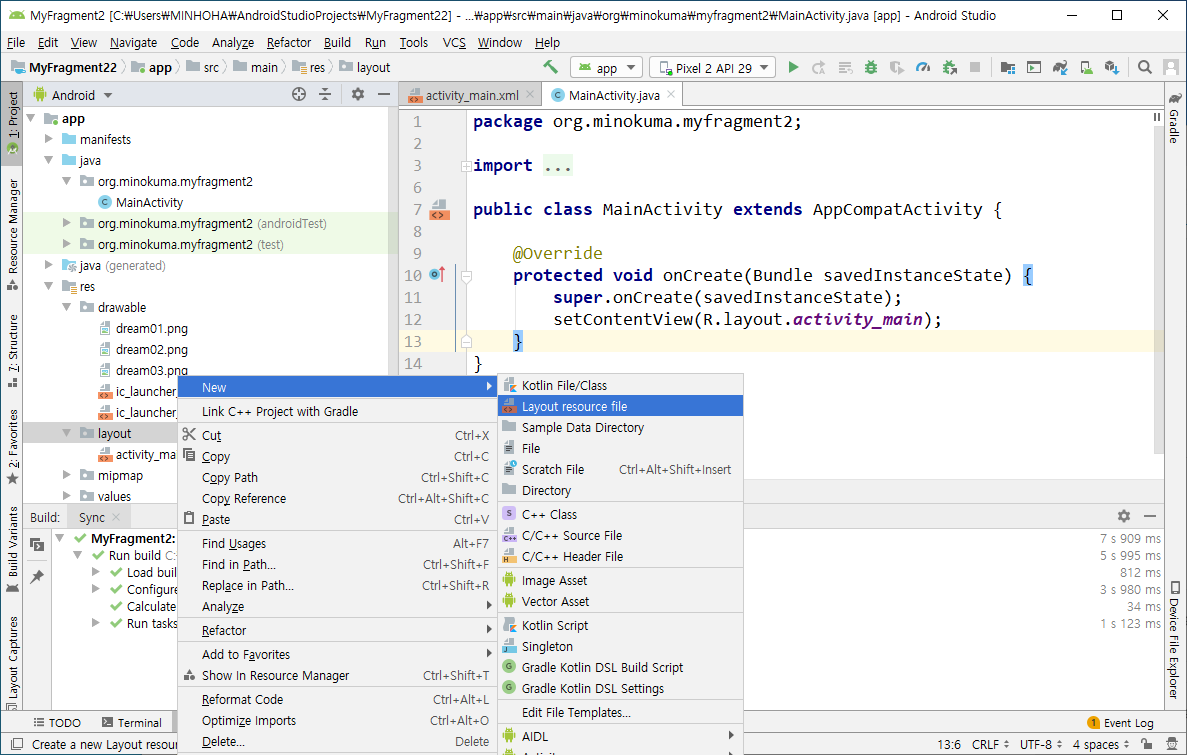Open Build panel gear settings
This screenshot has height=755, width=1187.
(1124, 516)
